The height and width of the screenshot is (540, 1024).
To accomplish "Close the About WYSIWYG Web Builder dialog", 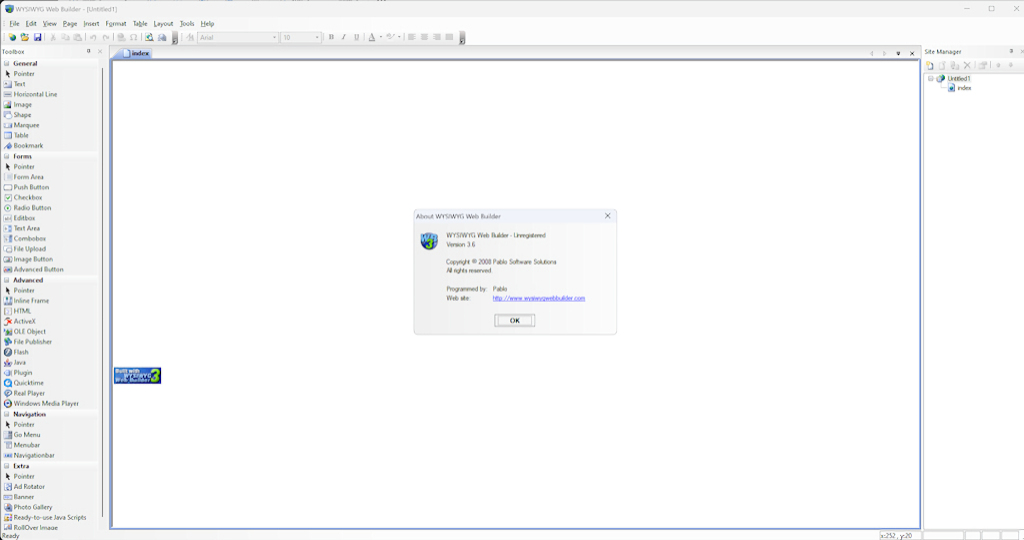I will tap(607, 215).
